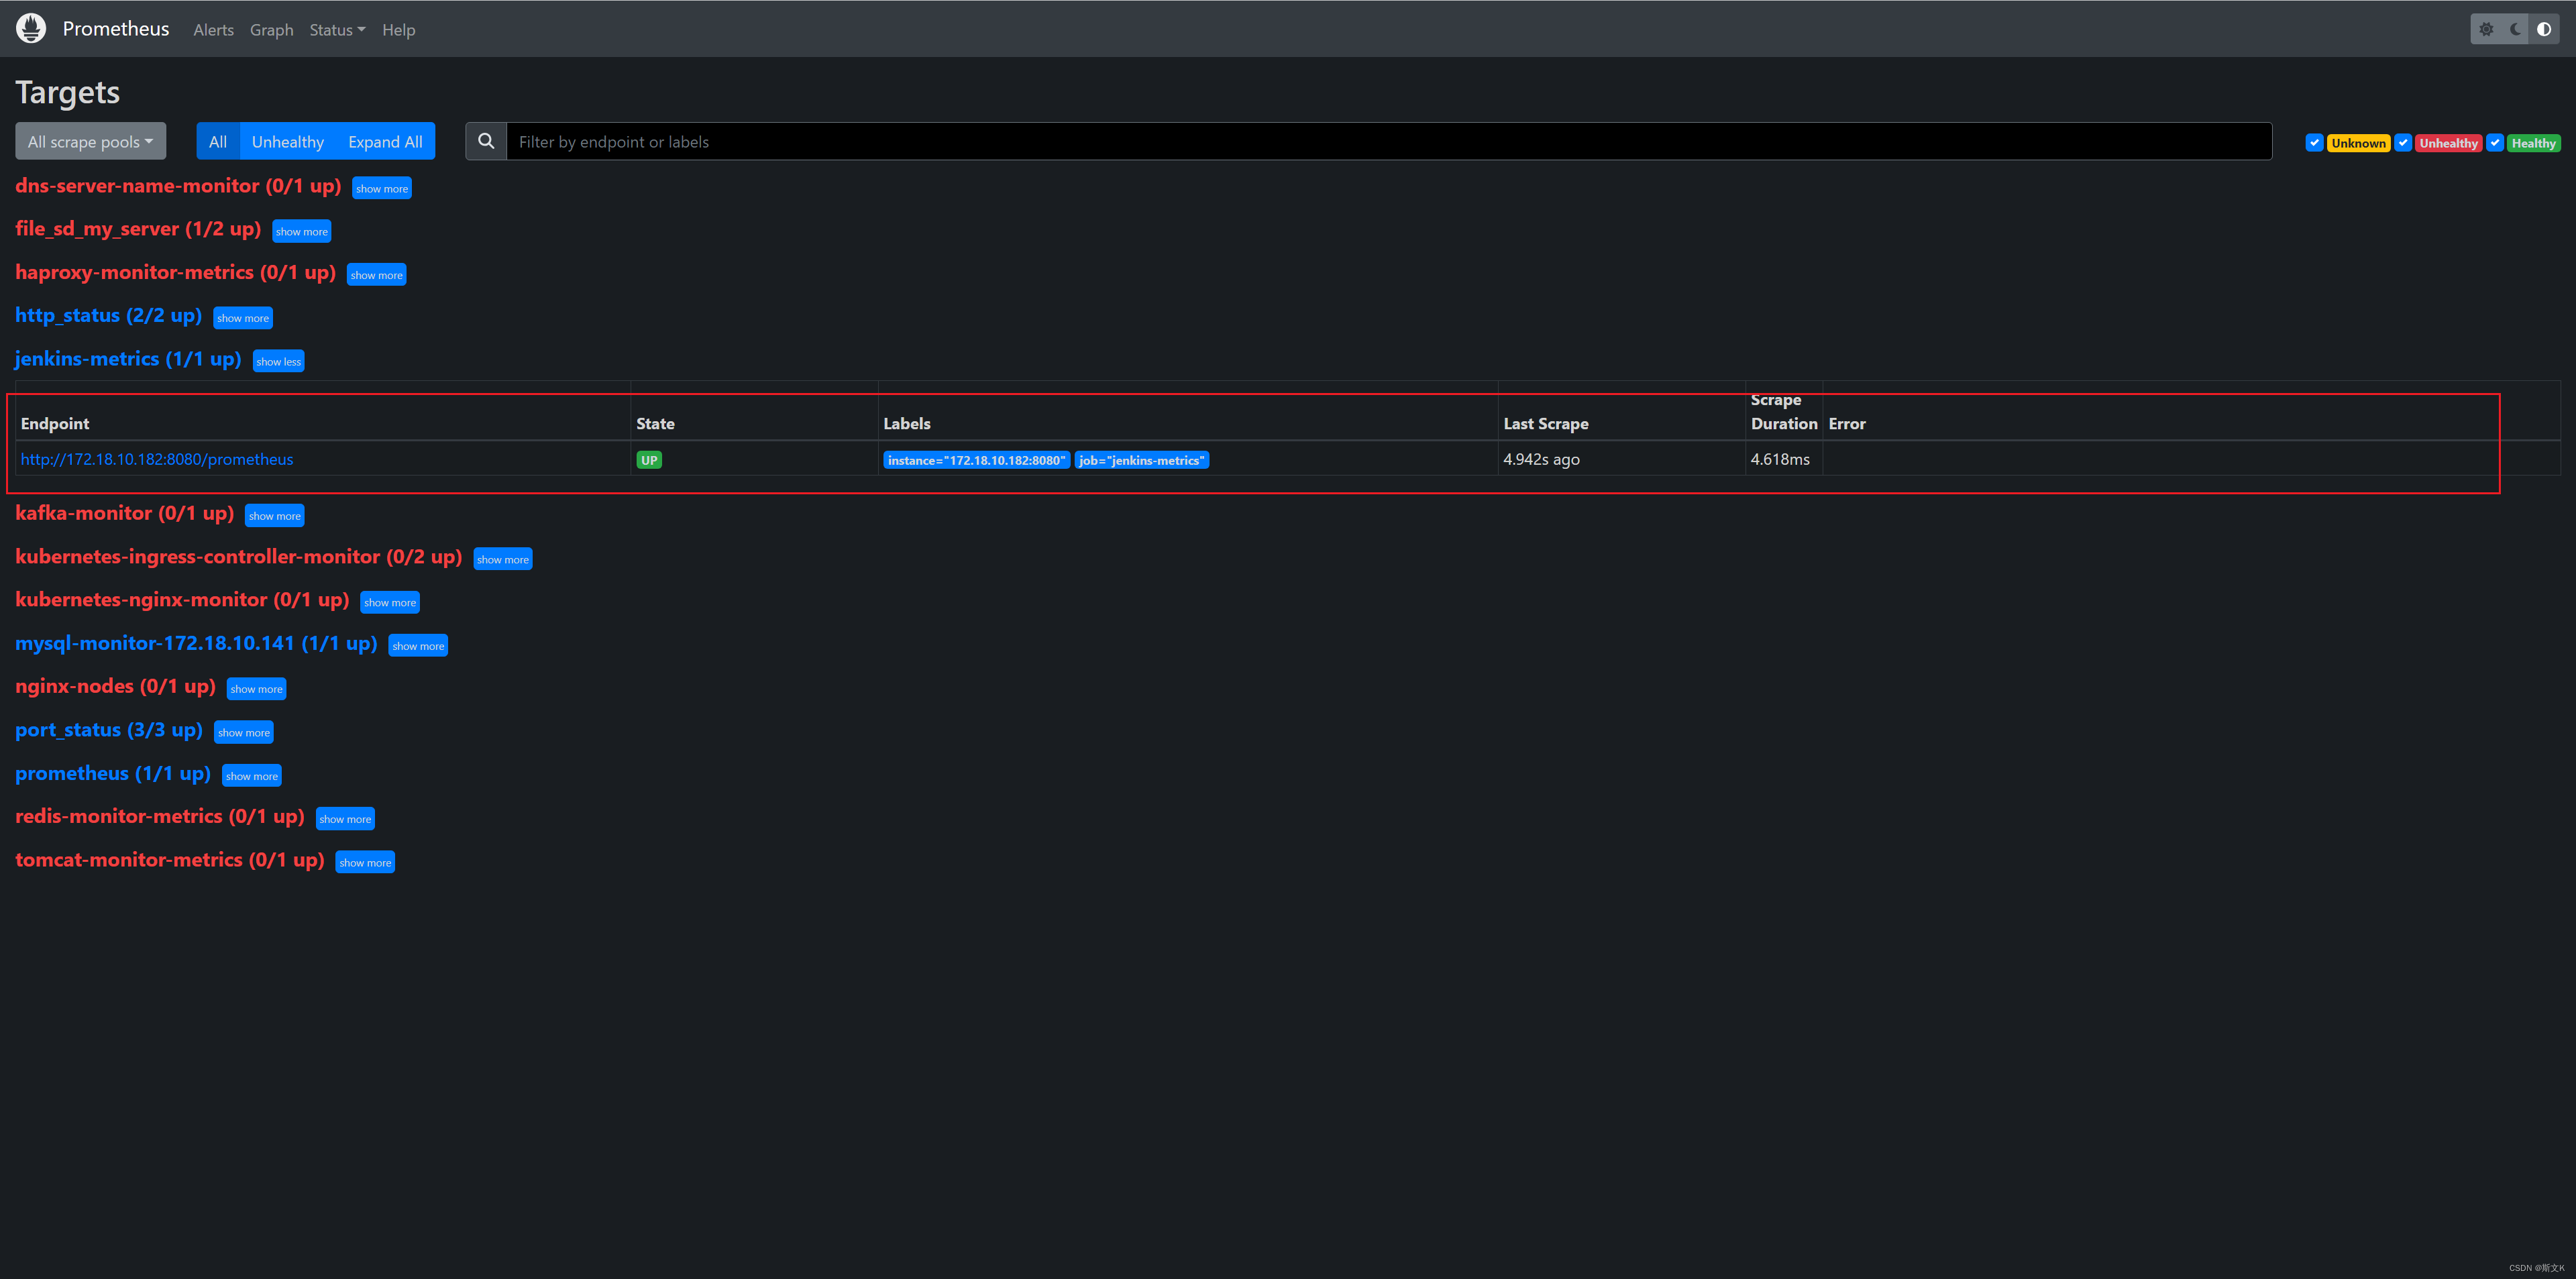Click the http_status pool heading
This screenshot has width=2576, height=1279.
(x=108, y=315)
